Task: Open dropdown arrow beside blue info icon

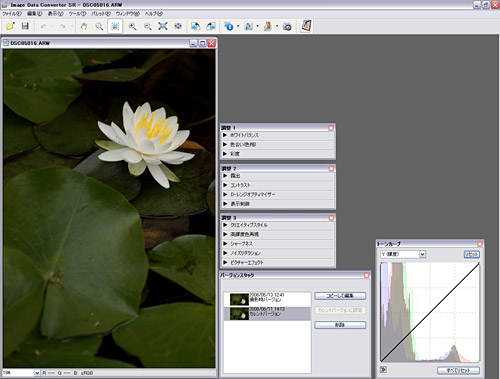Action: coord(238,26)
